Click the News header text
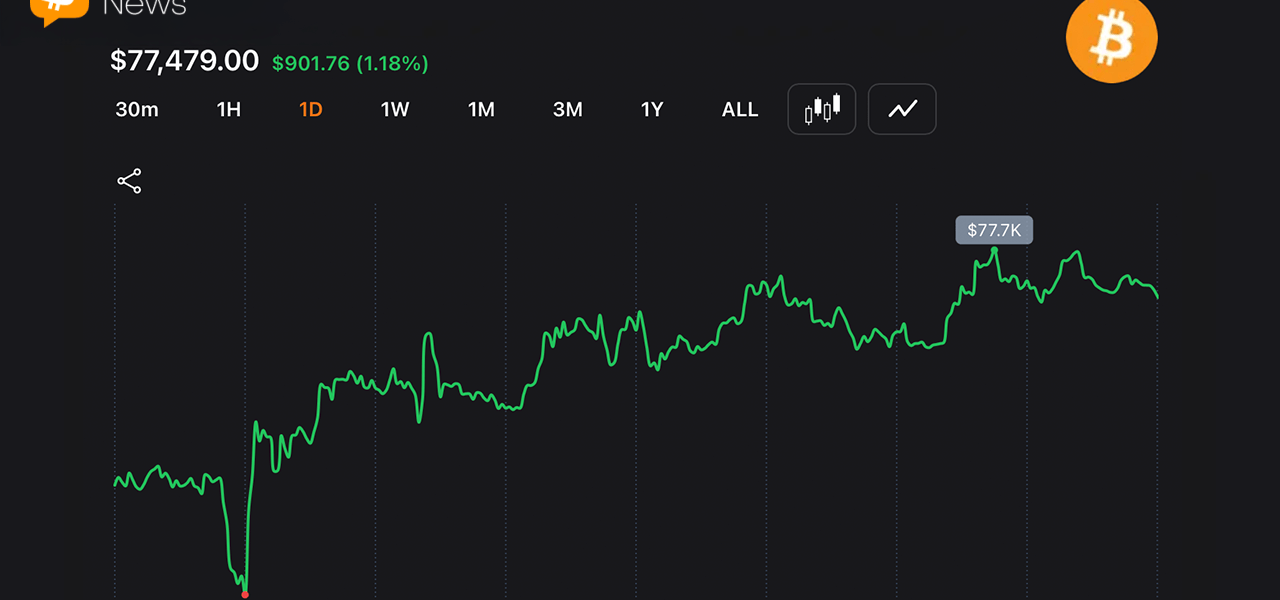This screenshot has width=1280, height=600. [145, 8]
